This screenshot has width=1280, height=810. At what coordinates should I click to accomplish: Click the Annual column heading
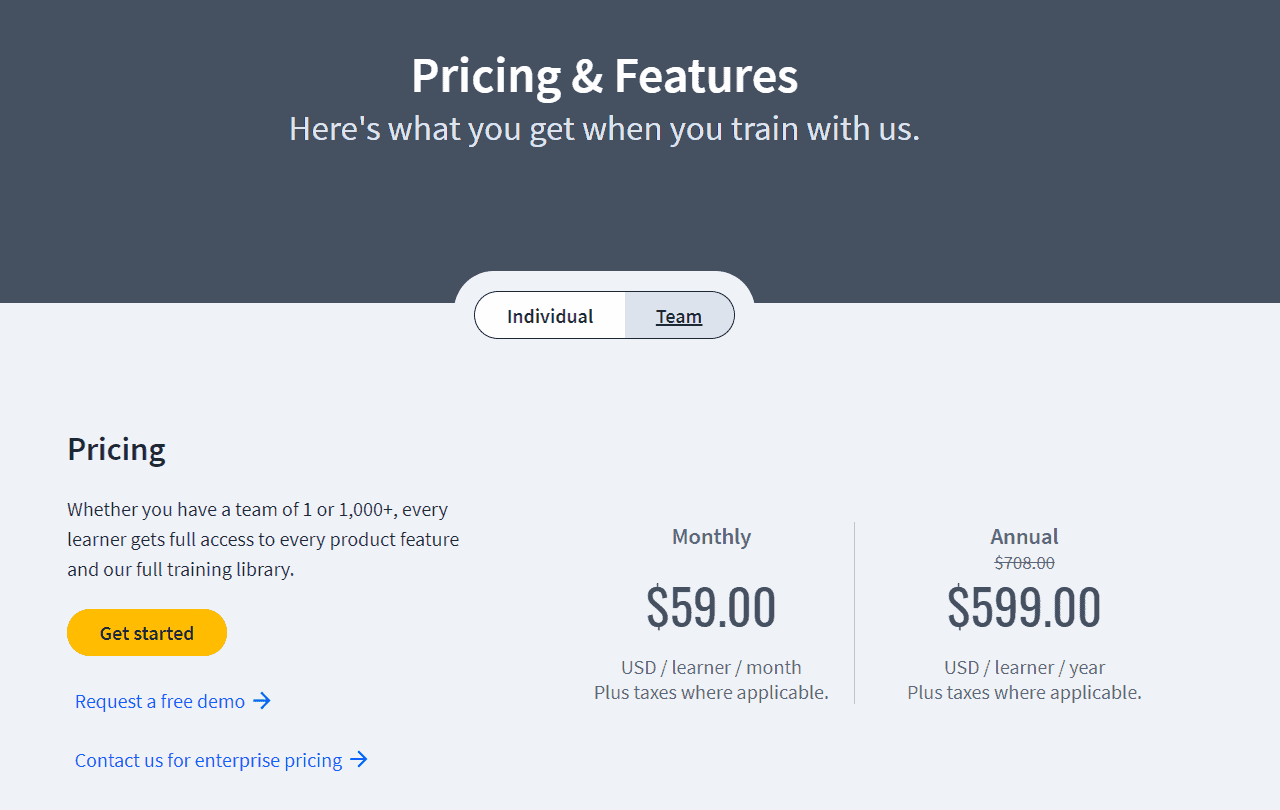click(1024, 536)
